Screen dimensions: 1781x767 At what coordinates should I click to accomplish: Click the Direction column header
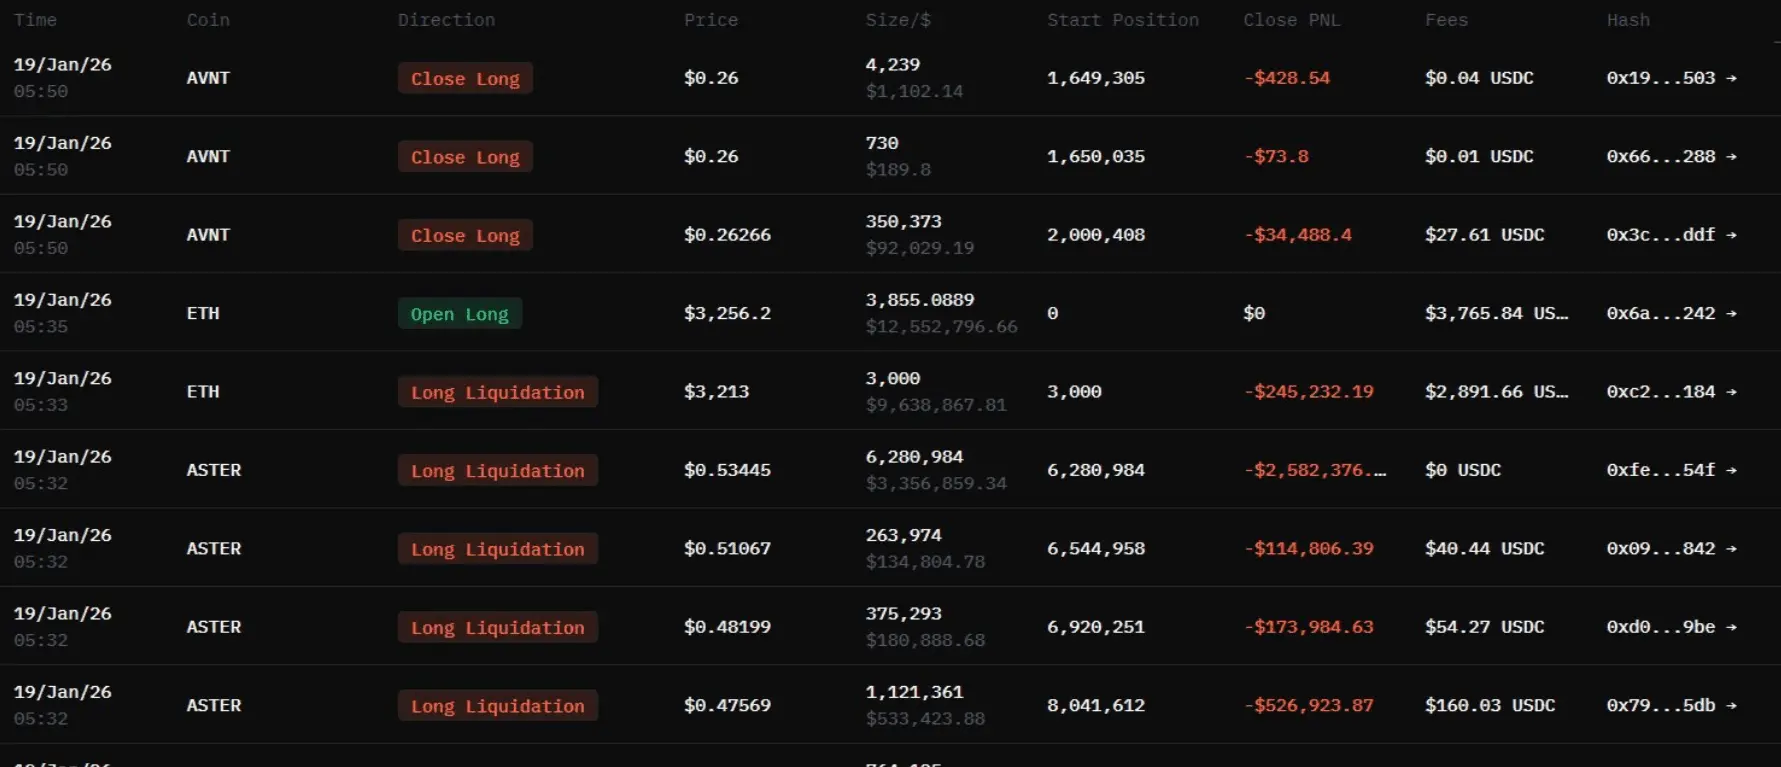(446, 20)
